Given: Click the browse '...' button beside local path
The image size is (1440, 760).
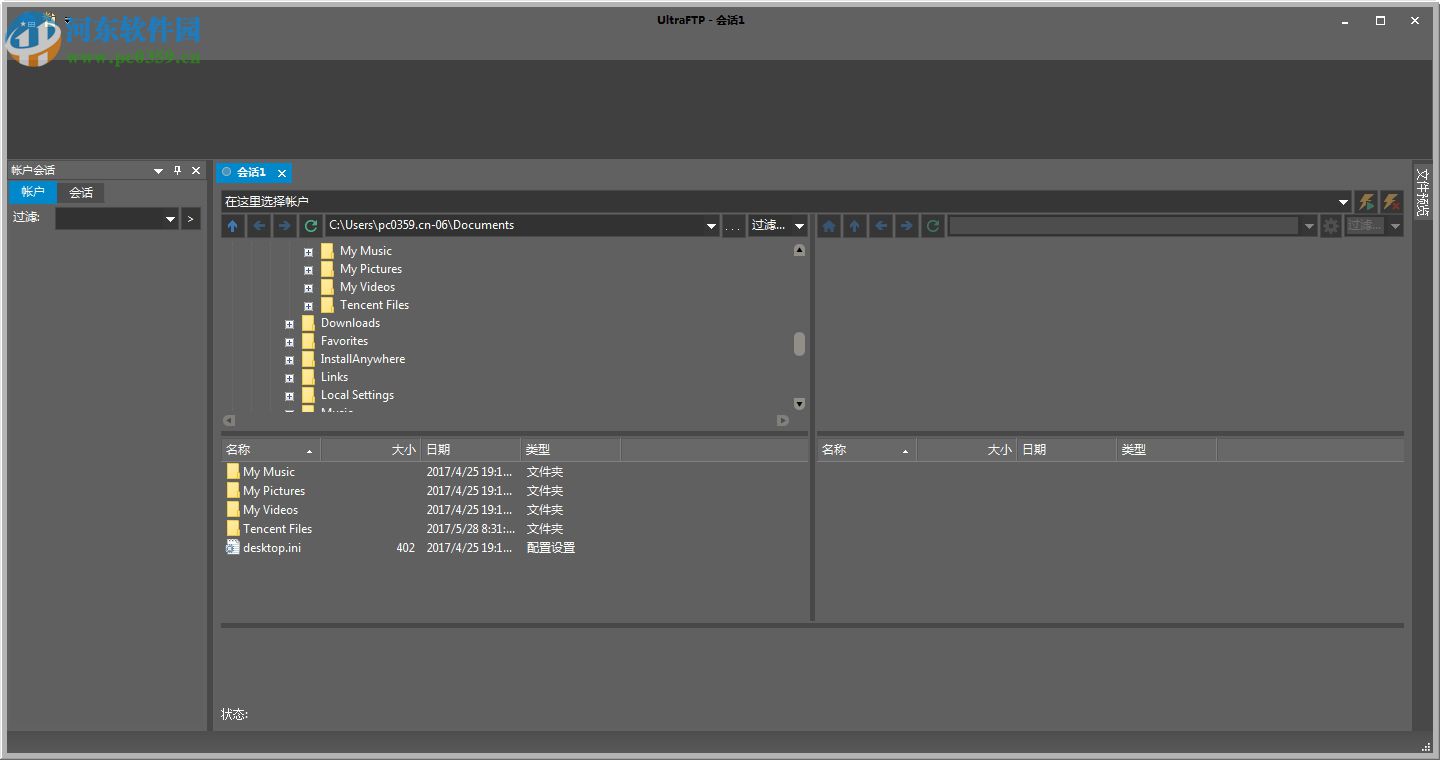Looking at the screenshot, I should pos(733,226).
